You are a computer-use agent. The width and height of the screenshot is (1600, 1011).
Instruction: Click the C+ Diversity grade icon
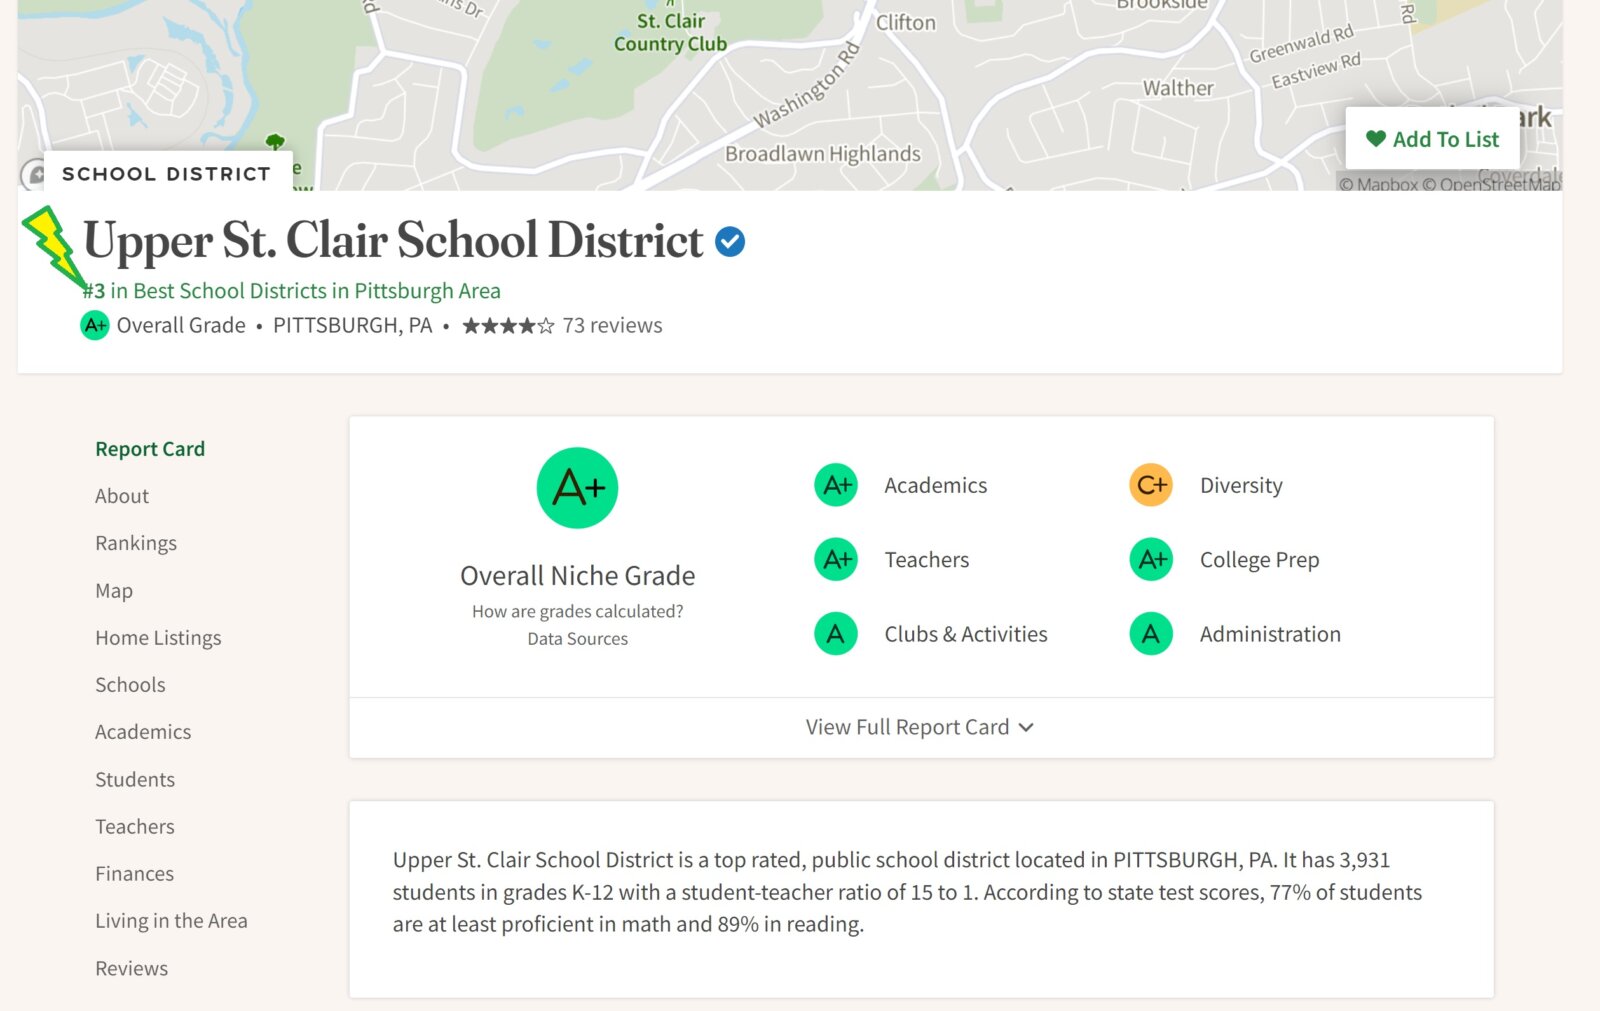point(1151,485)
